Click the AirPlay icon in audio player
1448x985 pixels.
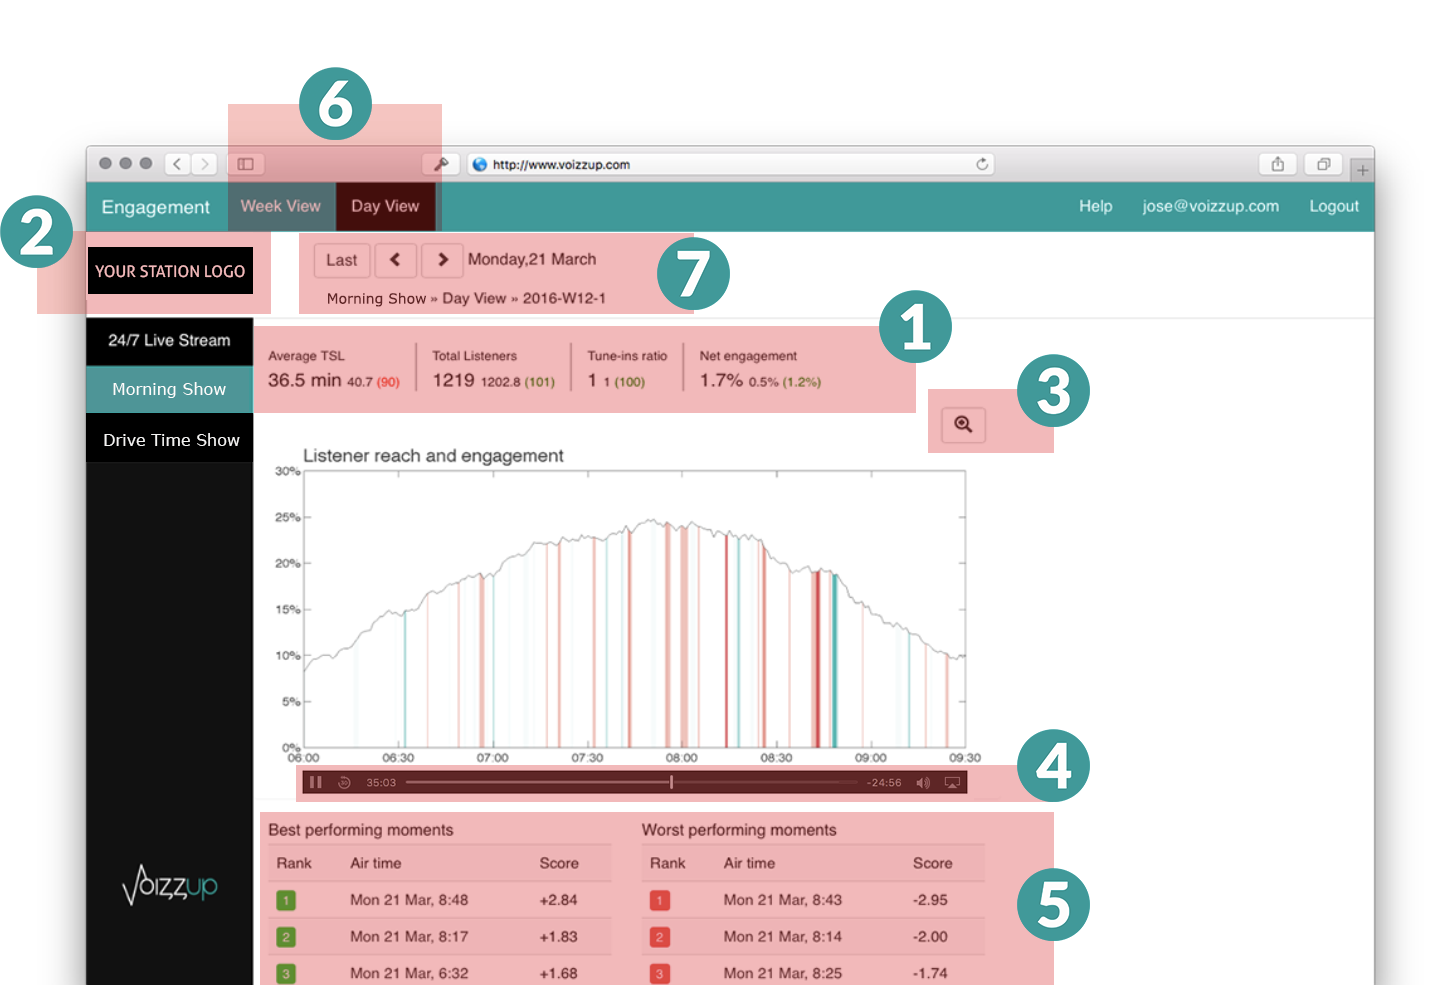coord(952,782)
